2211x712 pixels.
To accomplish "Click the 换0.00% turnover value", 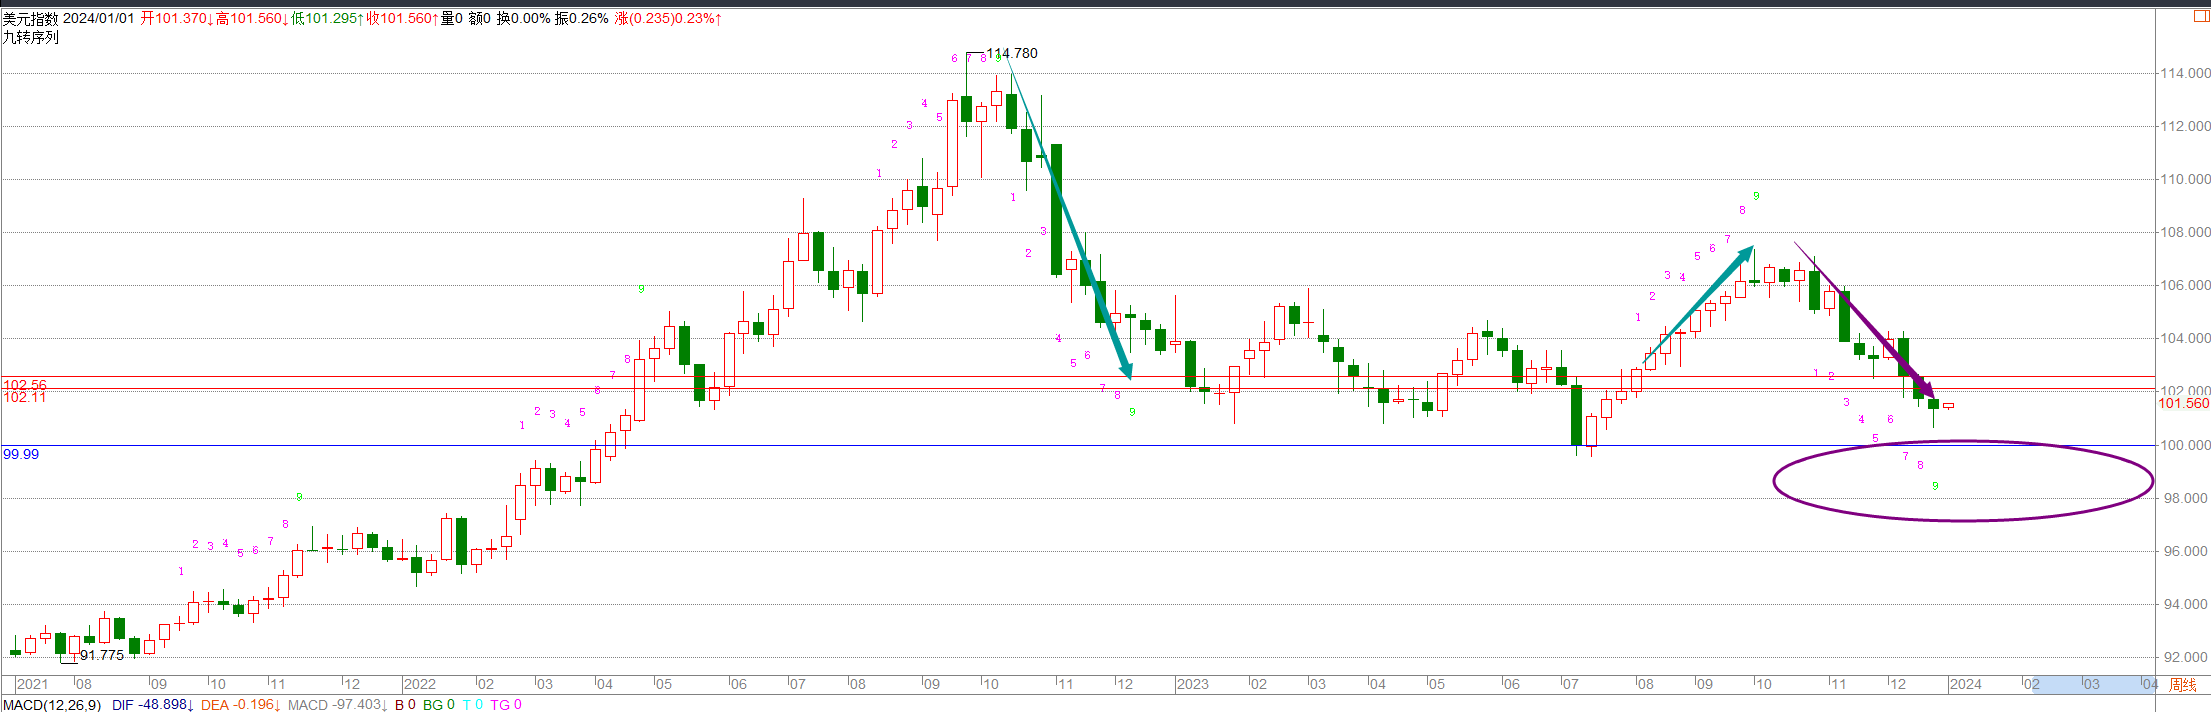I will click(523, 19).
